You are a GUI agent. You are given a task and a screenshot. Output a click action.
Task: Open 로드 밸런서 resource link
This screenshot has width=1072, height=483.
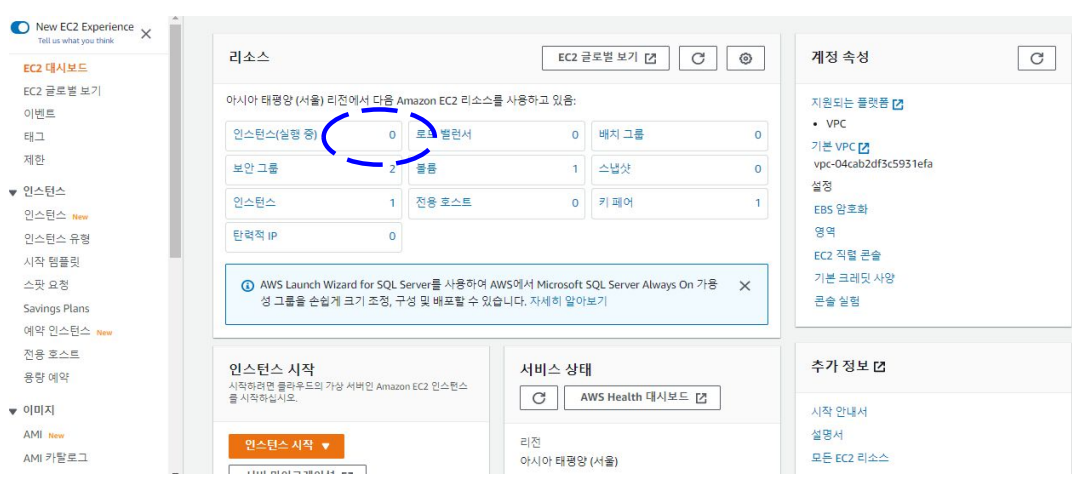point(444,135)
